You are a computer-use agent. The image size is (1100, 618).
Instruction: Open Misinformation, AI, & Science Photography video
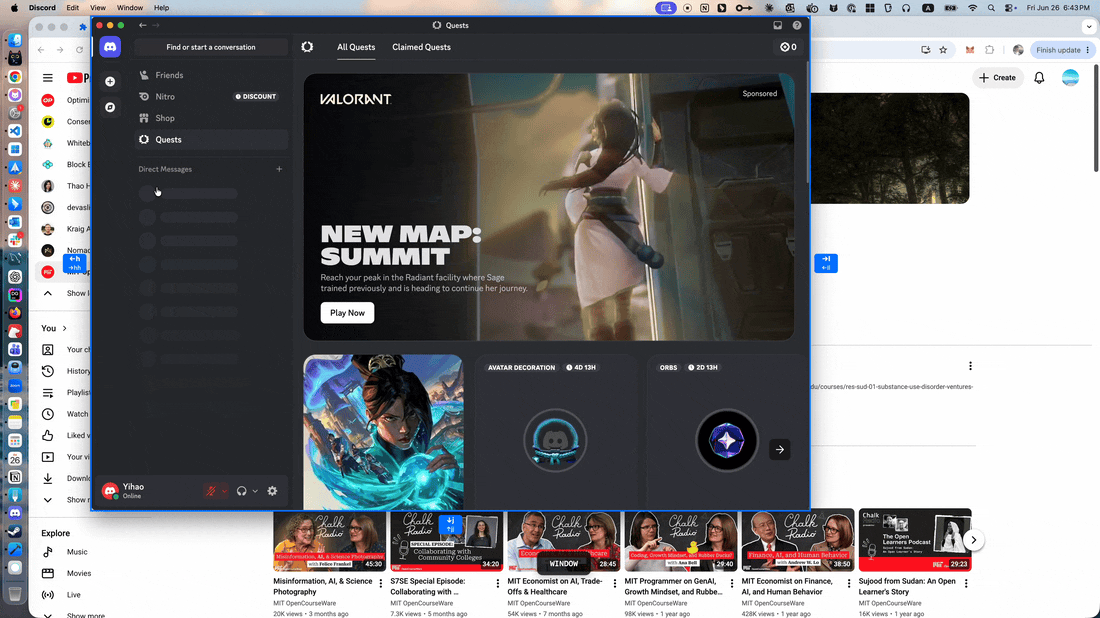click(x=329, y=540)
